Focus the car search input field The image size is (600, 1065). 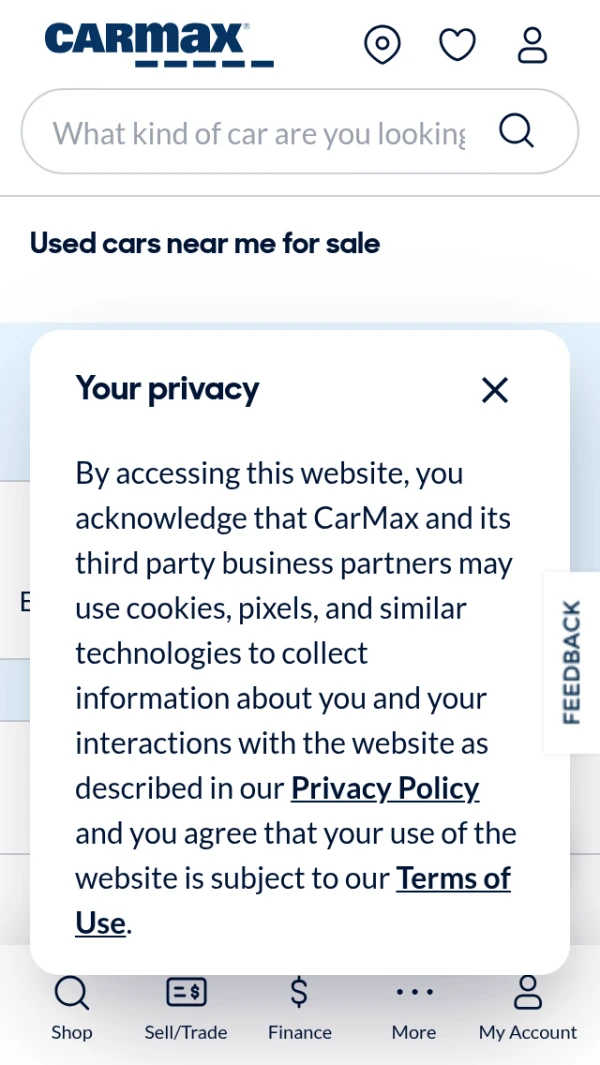(260, 133)
